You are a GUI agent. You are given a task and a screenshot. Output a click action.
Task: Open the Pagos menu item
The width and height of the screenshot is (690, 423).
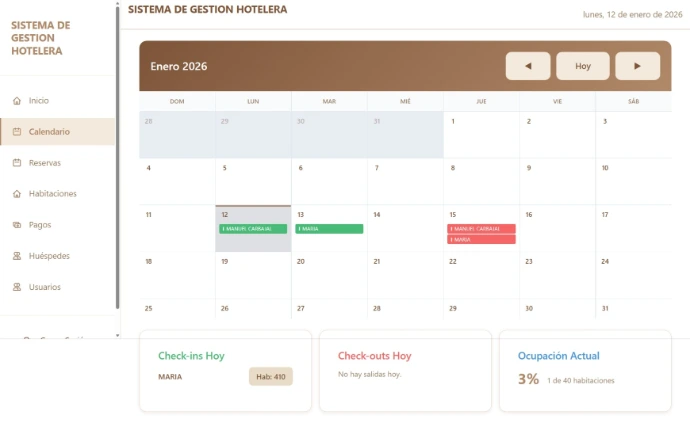[x=40, y=225]
